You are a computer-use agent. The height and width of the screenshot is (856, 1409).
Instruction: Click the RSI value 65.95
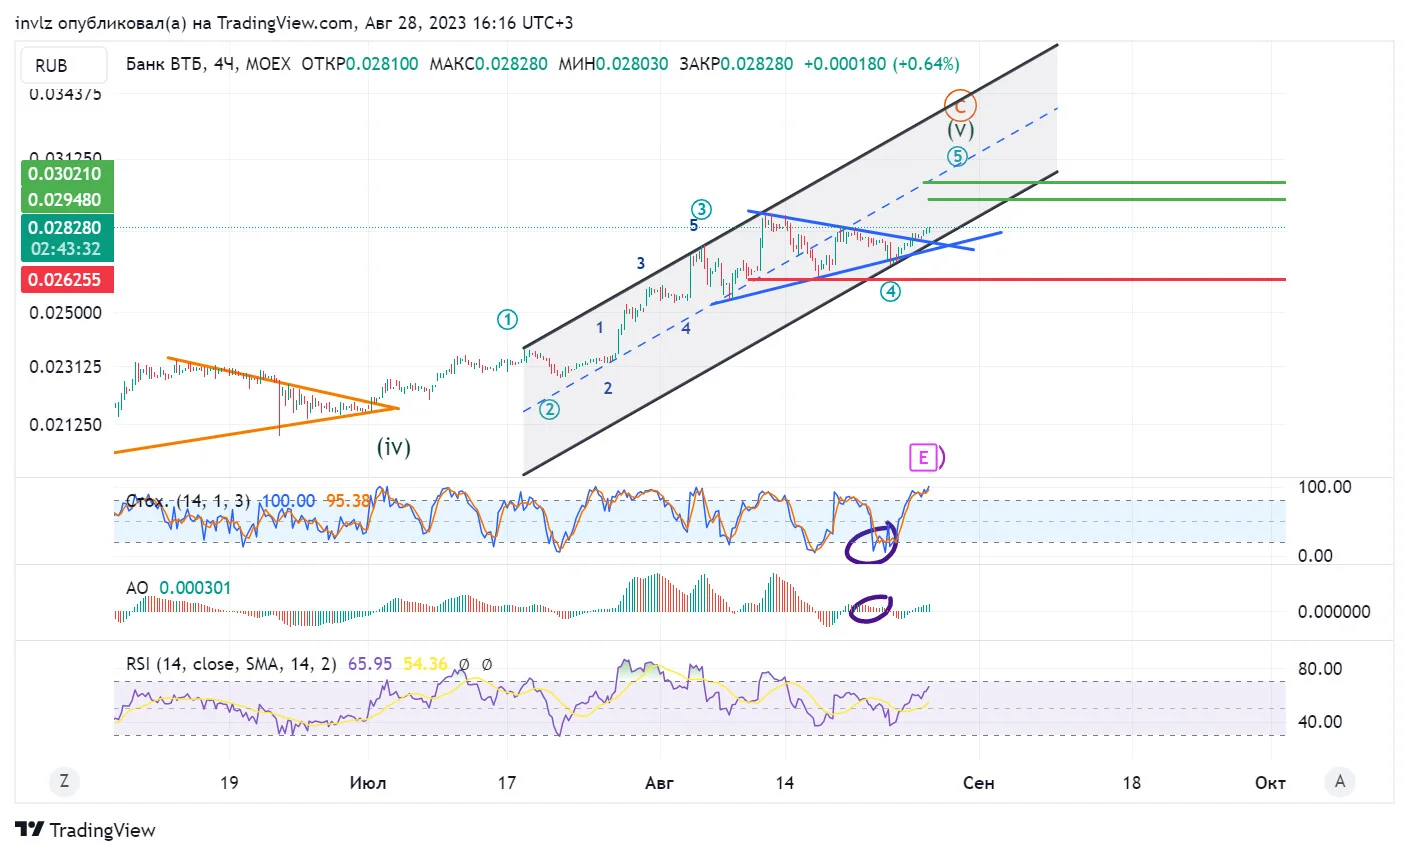(370, 664)
